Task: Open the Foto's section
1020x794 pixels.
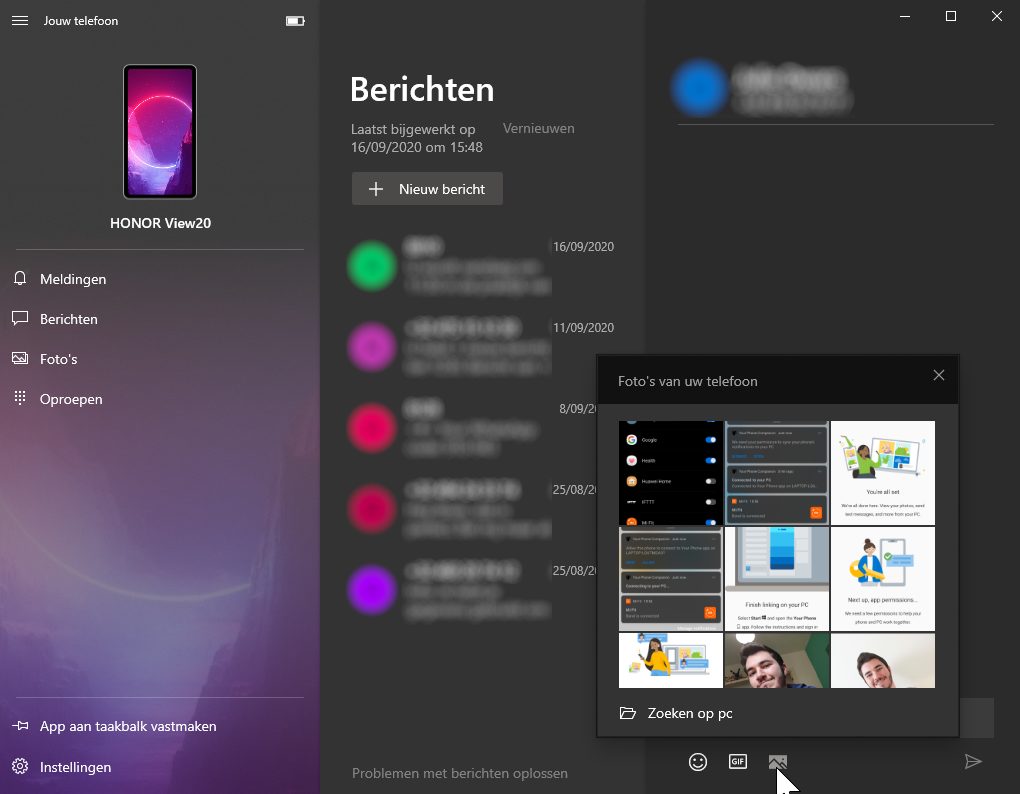Action: click(58, 359)
